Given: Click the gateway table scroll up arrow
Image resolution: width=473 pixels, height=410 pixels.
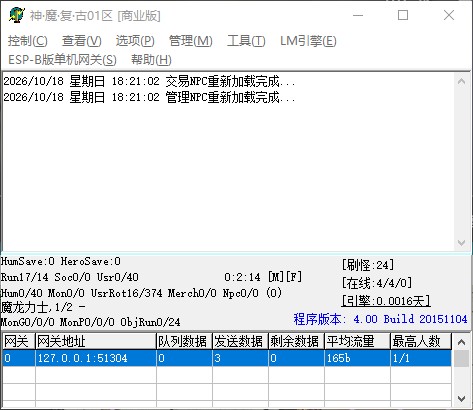Looking at the screenshot, I should coord(462,342).
